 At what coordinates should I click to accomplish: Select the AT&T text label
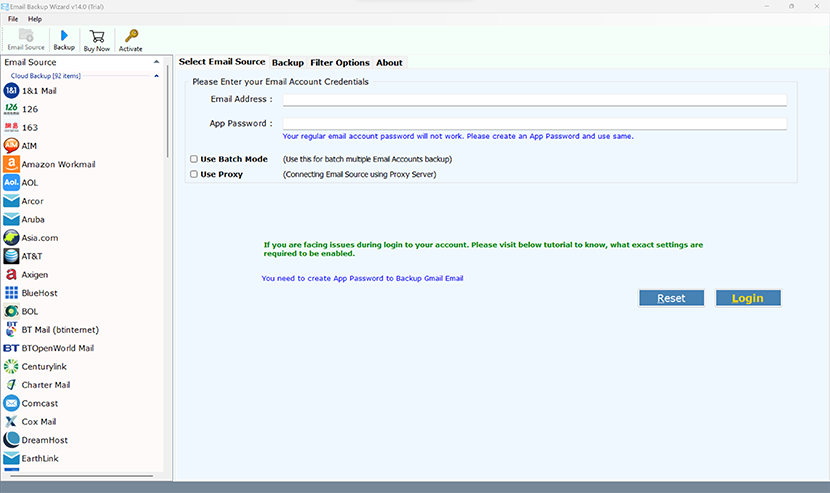(x=32, y=256)
